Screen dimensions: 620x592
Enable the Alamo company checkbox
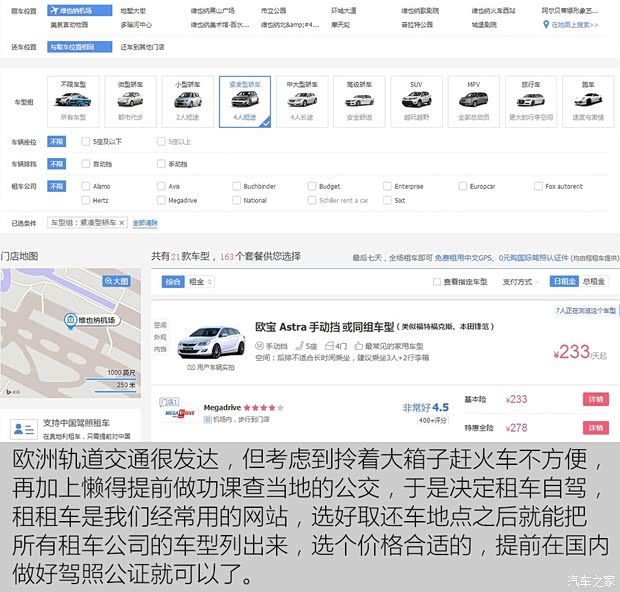[x=85, y=186]
